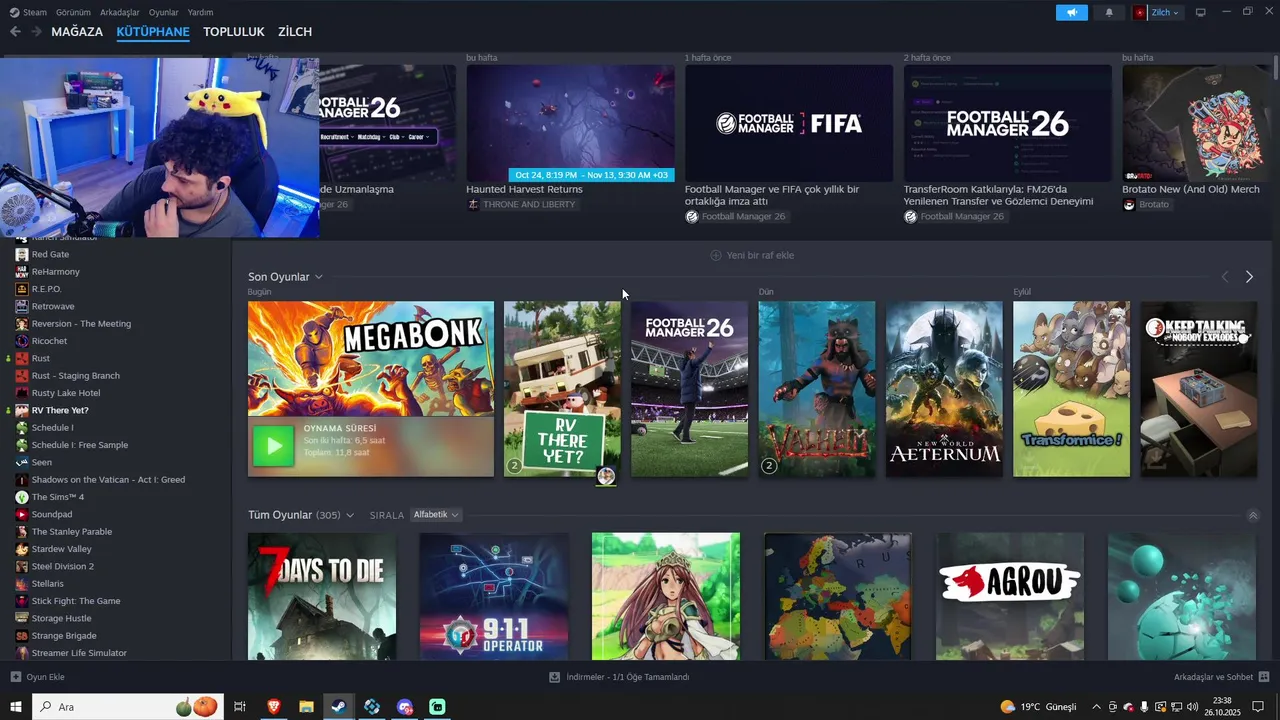Viewport: 1280px width, 720px height.
Task: Open the 7 Days to Die cover
Action: pyautogui.click(x=322, y=596)
